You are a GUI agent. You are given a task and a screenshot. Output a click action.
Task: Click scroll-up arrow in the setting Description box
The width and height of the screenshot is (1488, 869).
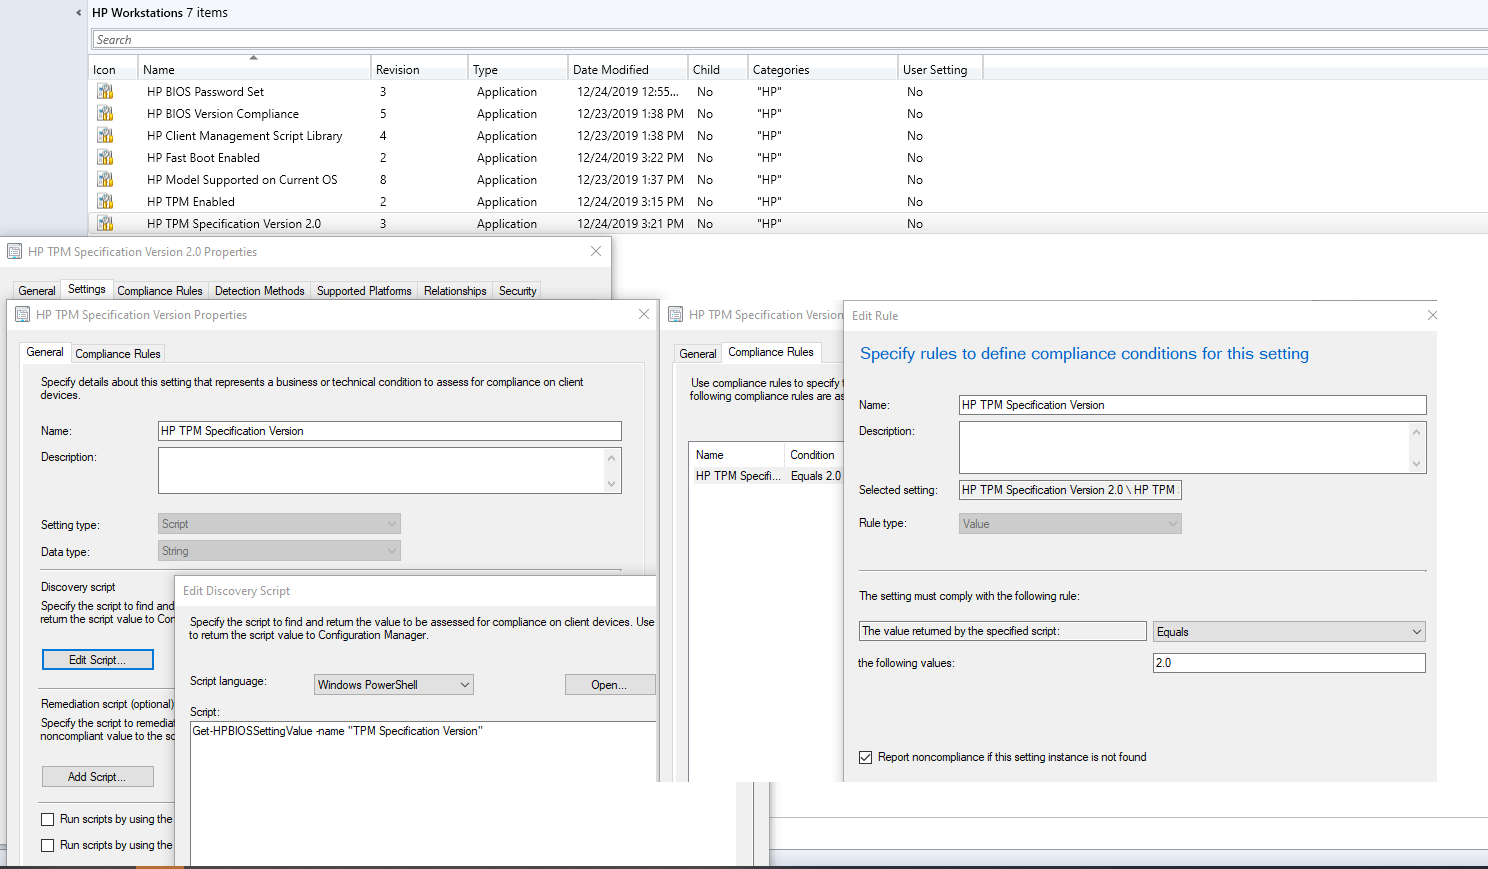coord(612,457)
